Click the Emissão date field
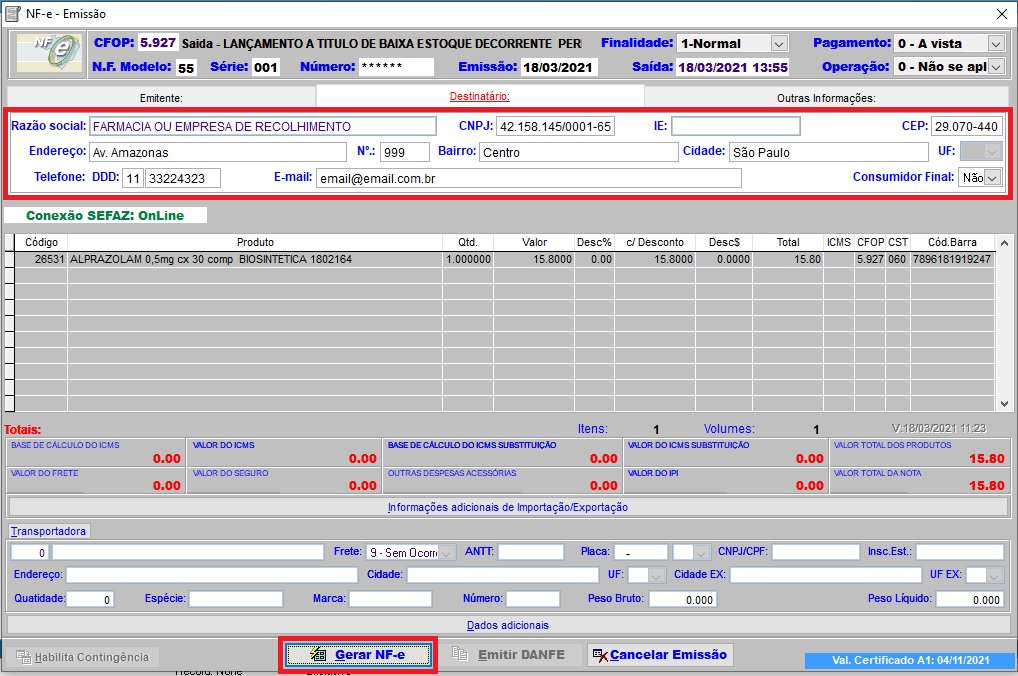 point(558,67)
